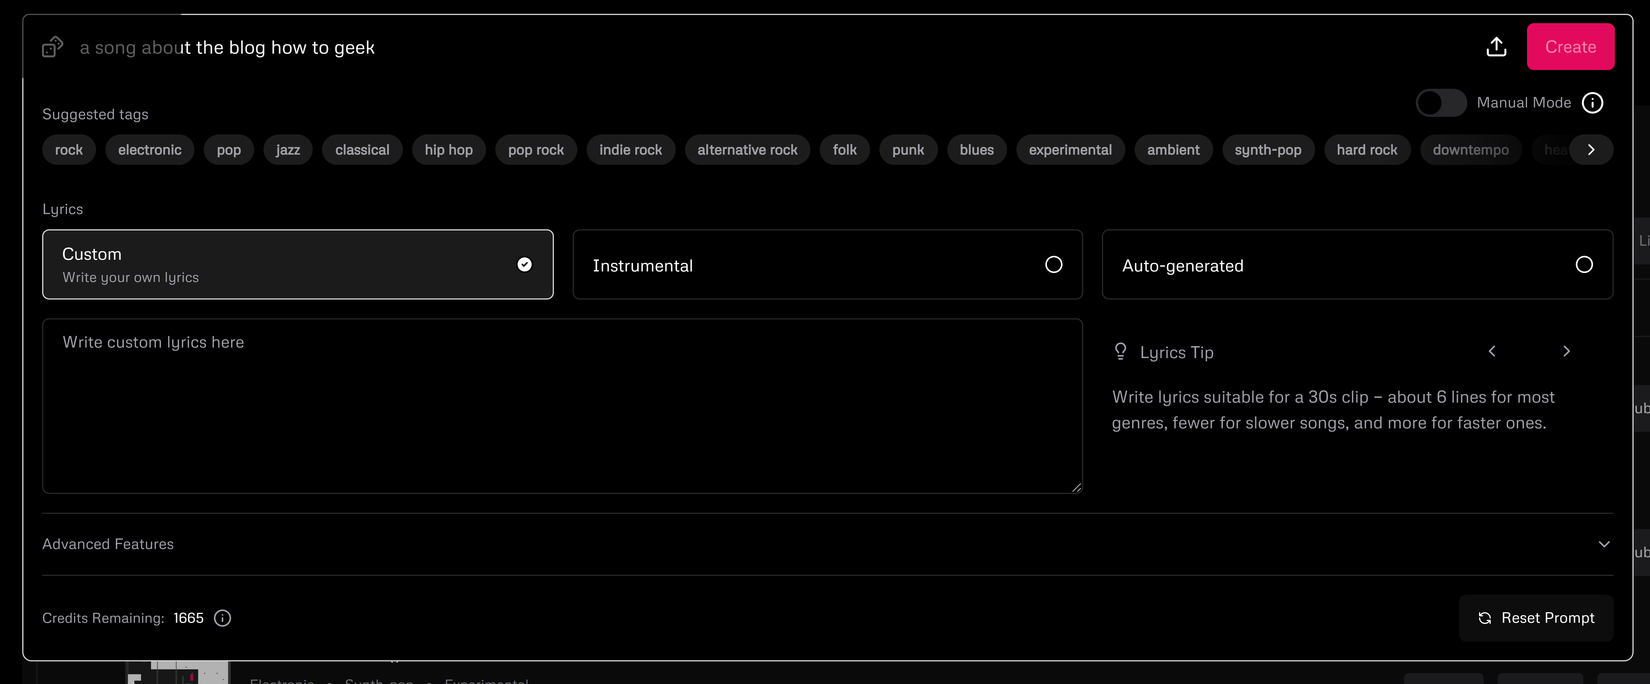Toggle the Manual Mode switch
The image size is (1650, 684).
coord(1441,103)
